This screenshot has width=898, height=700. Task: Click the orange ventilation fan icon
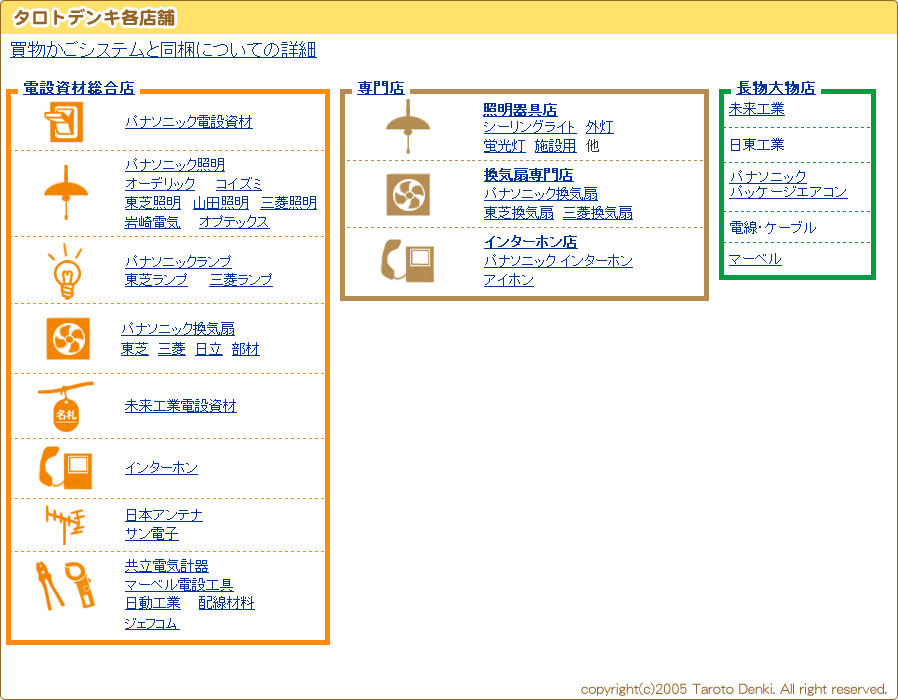point(68,339)
